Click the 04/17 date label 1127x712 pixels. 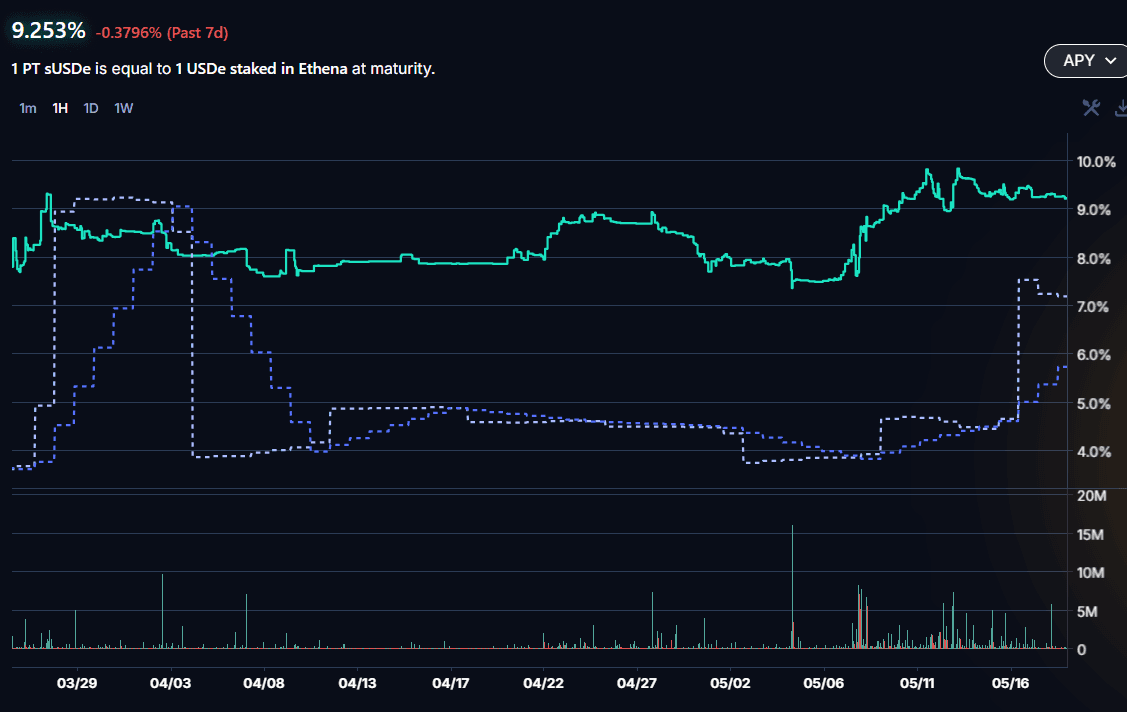[451, 683]
